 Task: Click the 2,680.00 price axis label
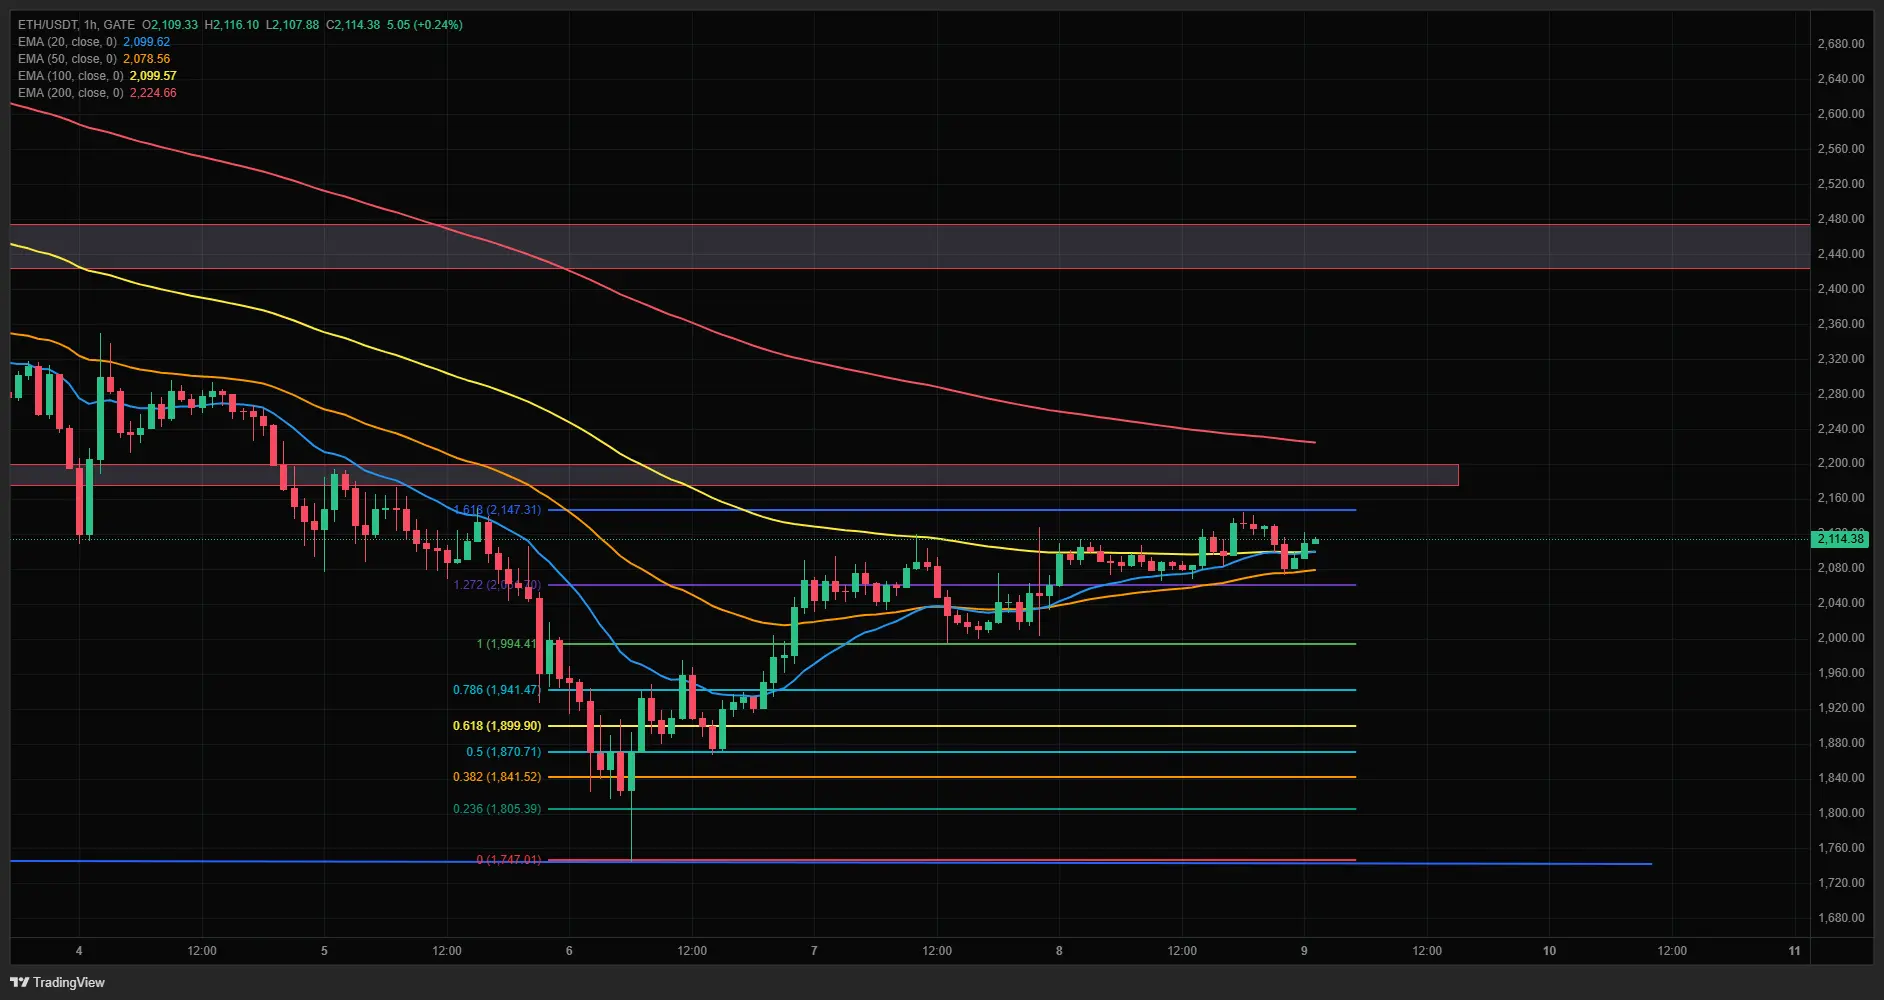[x=1840, y=44]
